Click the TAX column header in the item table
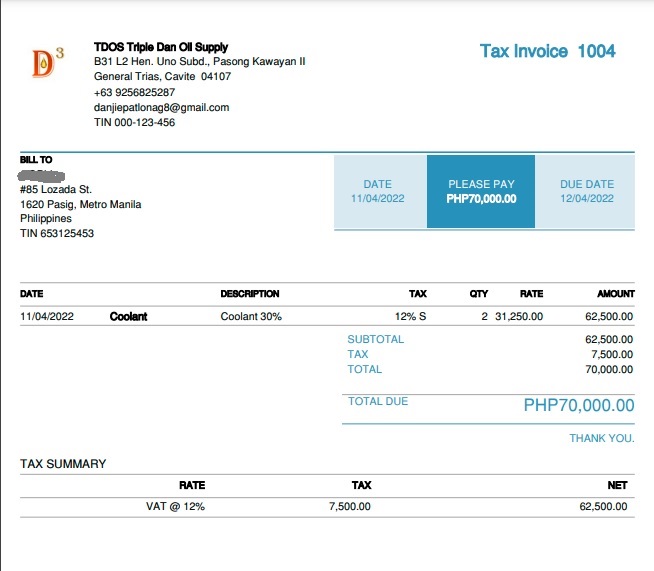The width and height of the screenshot is (654, 571). 418,294
